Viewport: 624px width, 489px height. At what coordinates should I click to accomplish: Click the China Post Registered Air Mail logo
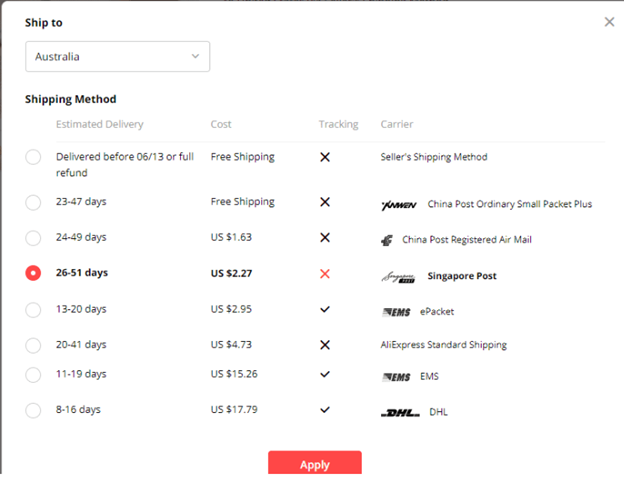point(387,240)
